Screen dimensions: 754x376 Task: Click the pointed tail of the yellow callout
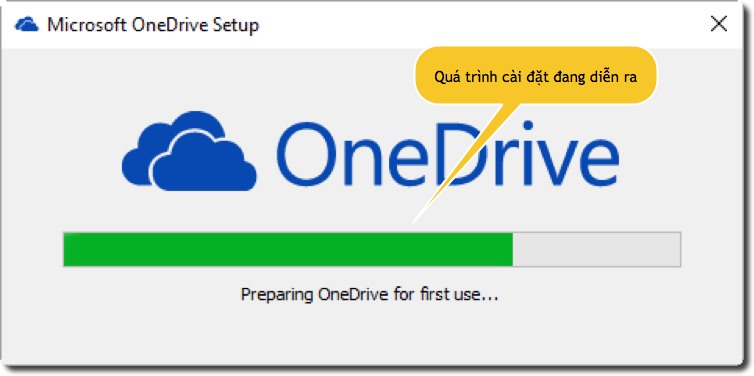tap(462, 163)
